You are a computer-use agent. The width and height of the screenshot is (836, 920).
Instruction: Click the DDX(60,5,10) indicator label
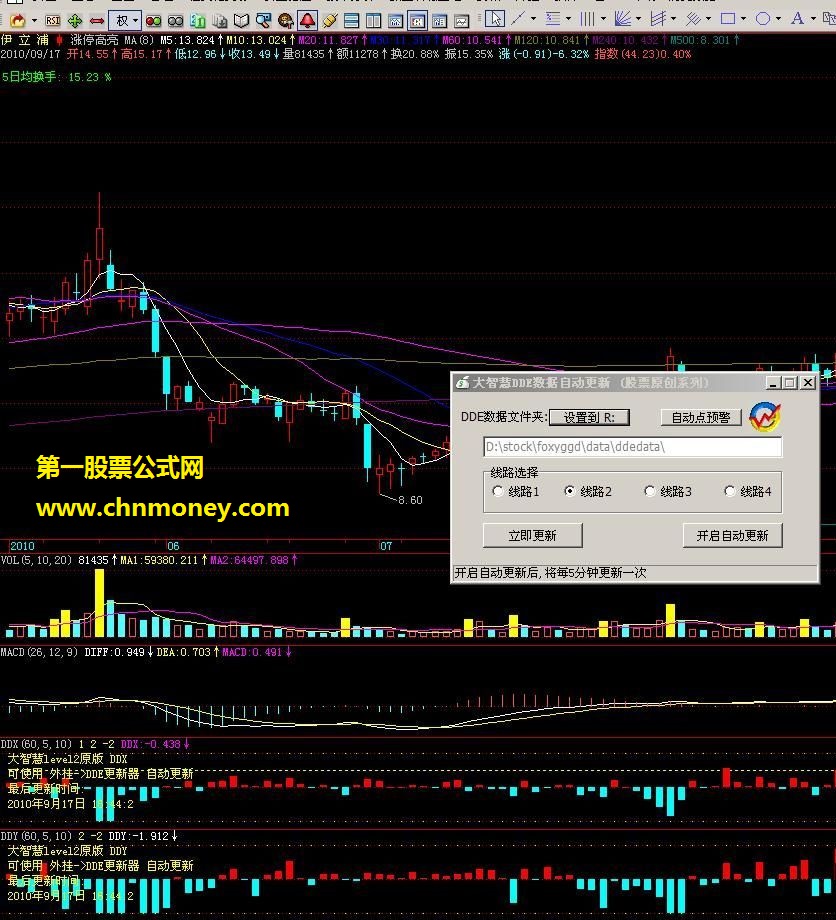pos(36,744)
